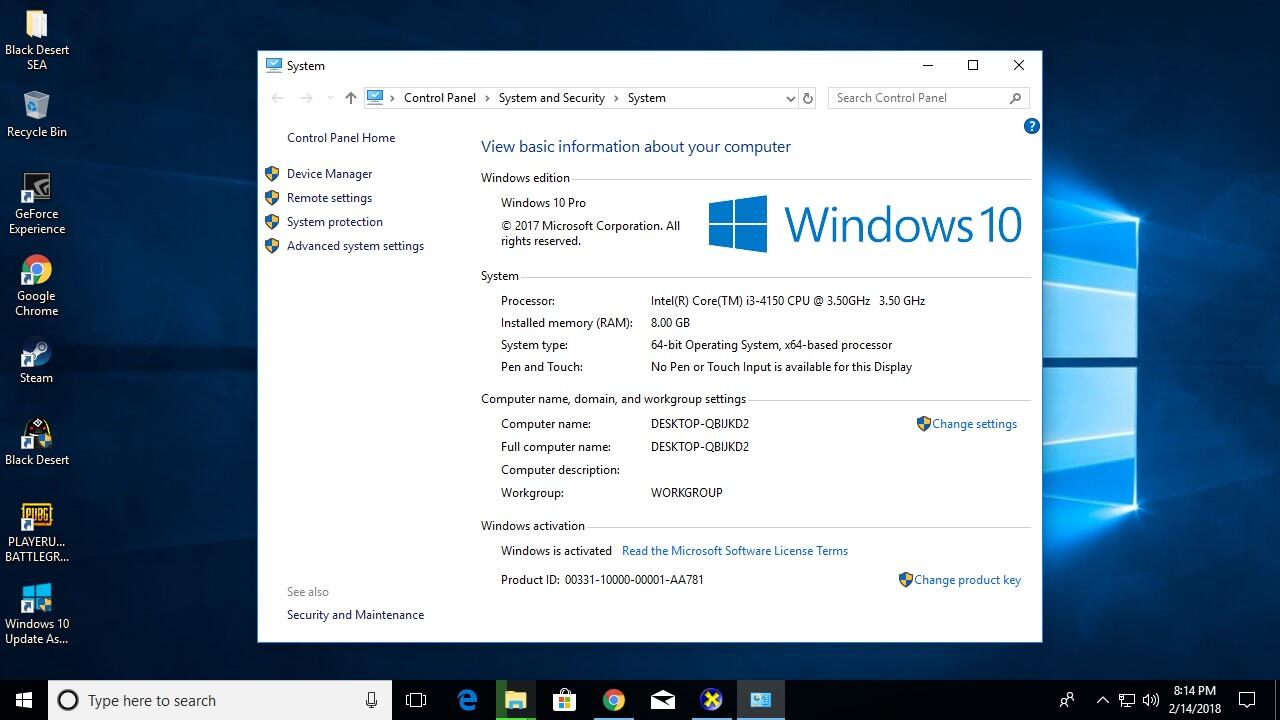Click the System window title icon
Viewport: 1280px width, 720px height.
(x=274, y=65)
